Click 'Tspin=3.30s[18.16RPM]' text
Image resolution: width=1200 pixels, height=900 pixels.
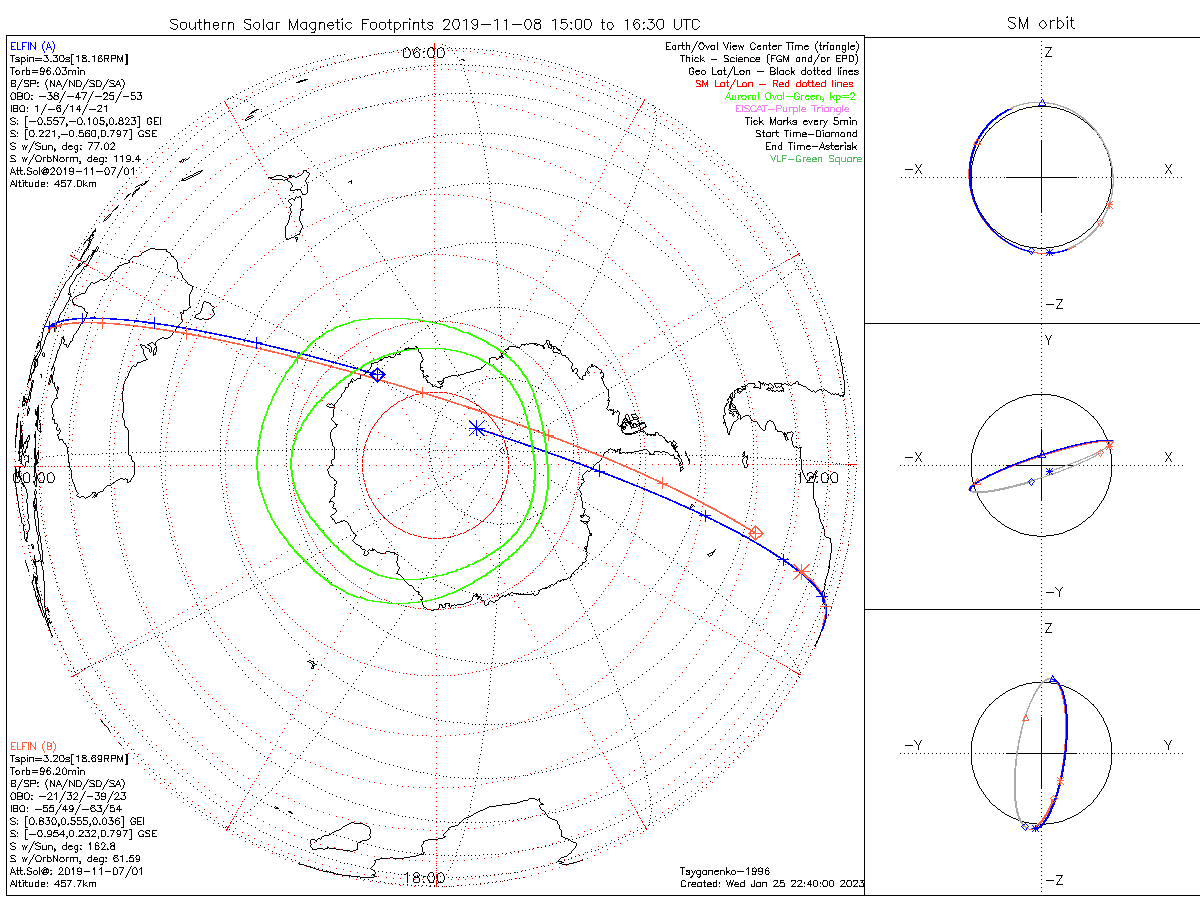[68, 59]
